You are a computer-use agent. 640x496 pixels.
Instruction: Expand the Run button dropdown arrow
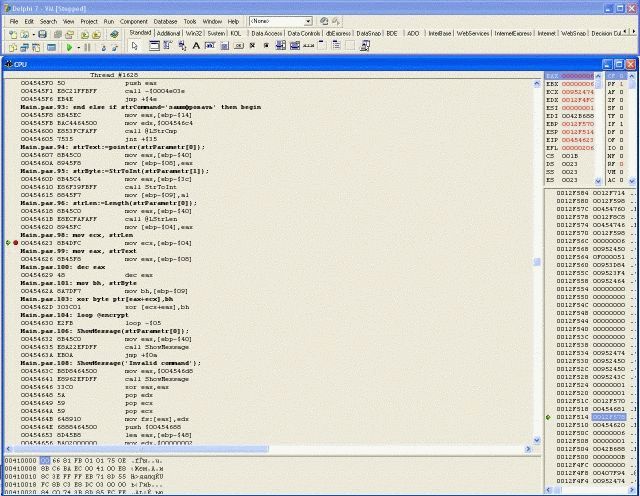coord(78,48)
